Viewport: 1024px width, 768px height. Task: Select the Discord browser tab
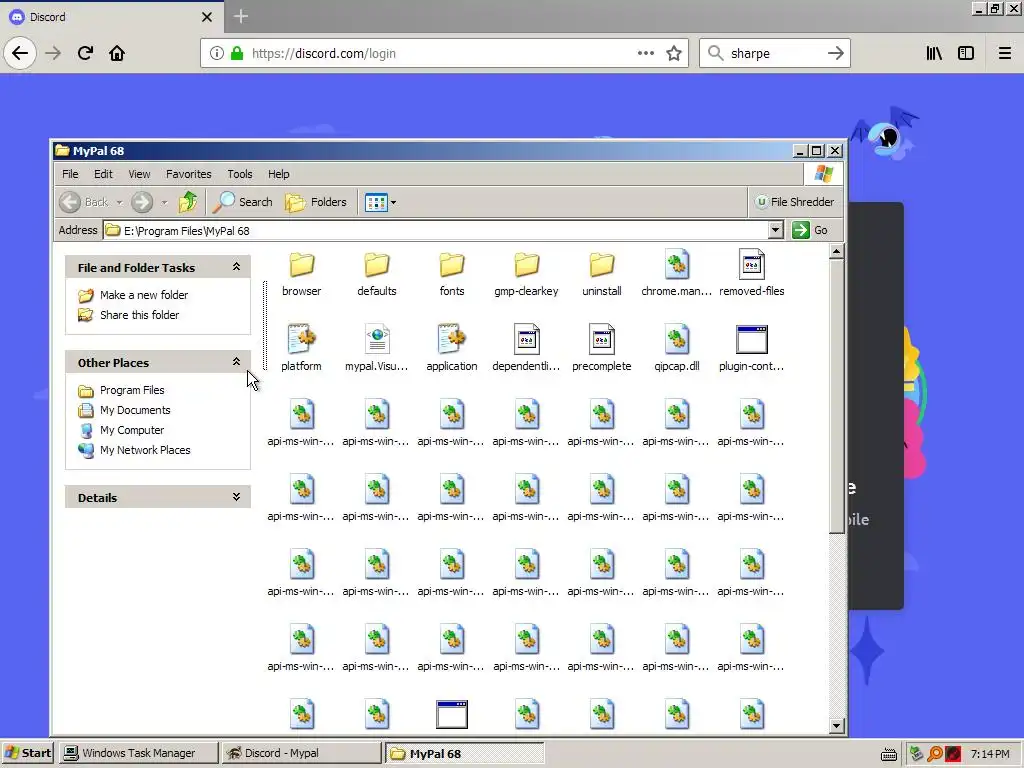111,17
